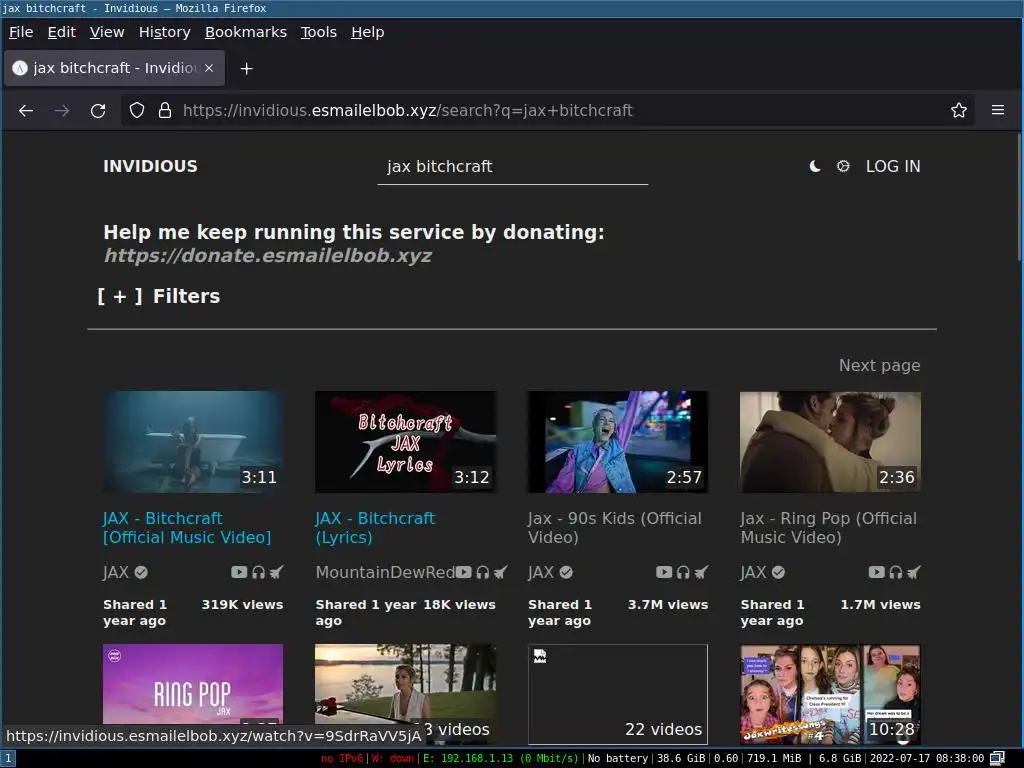1024x768 pixels.
Task: Open the View menu
Action: pos(107,32)
